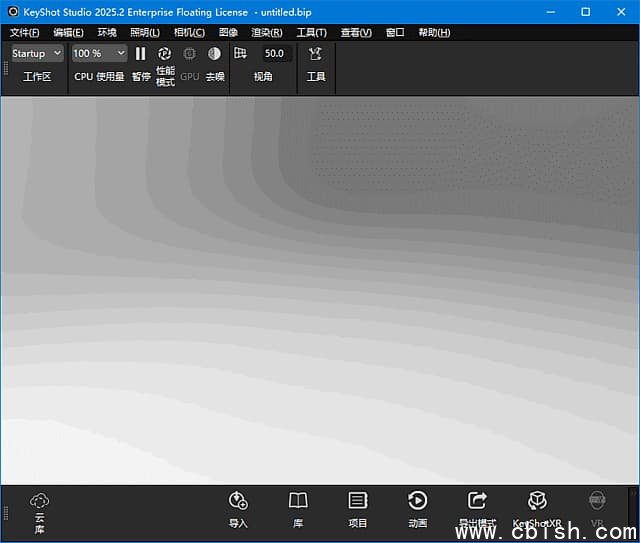This screenshot has width=640, height=543.
Task: Toggle performance mode icon
Action: pos(164,53)
